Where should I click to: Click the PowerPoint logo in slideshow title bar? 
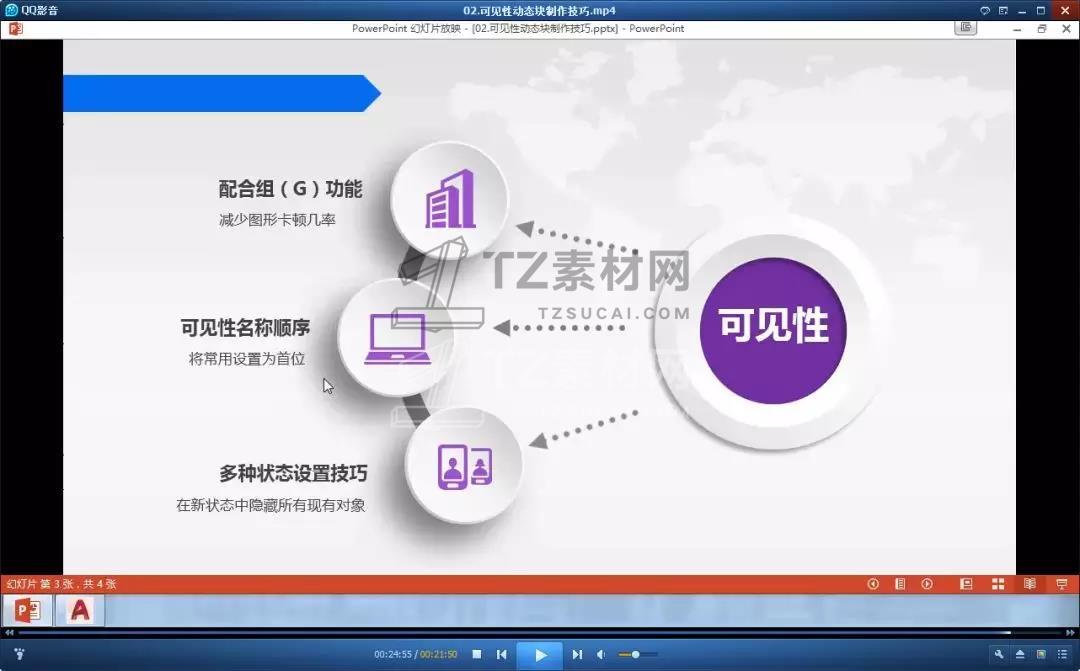click(16, 28)
